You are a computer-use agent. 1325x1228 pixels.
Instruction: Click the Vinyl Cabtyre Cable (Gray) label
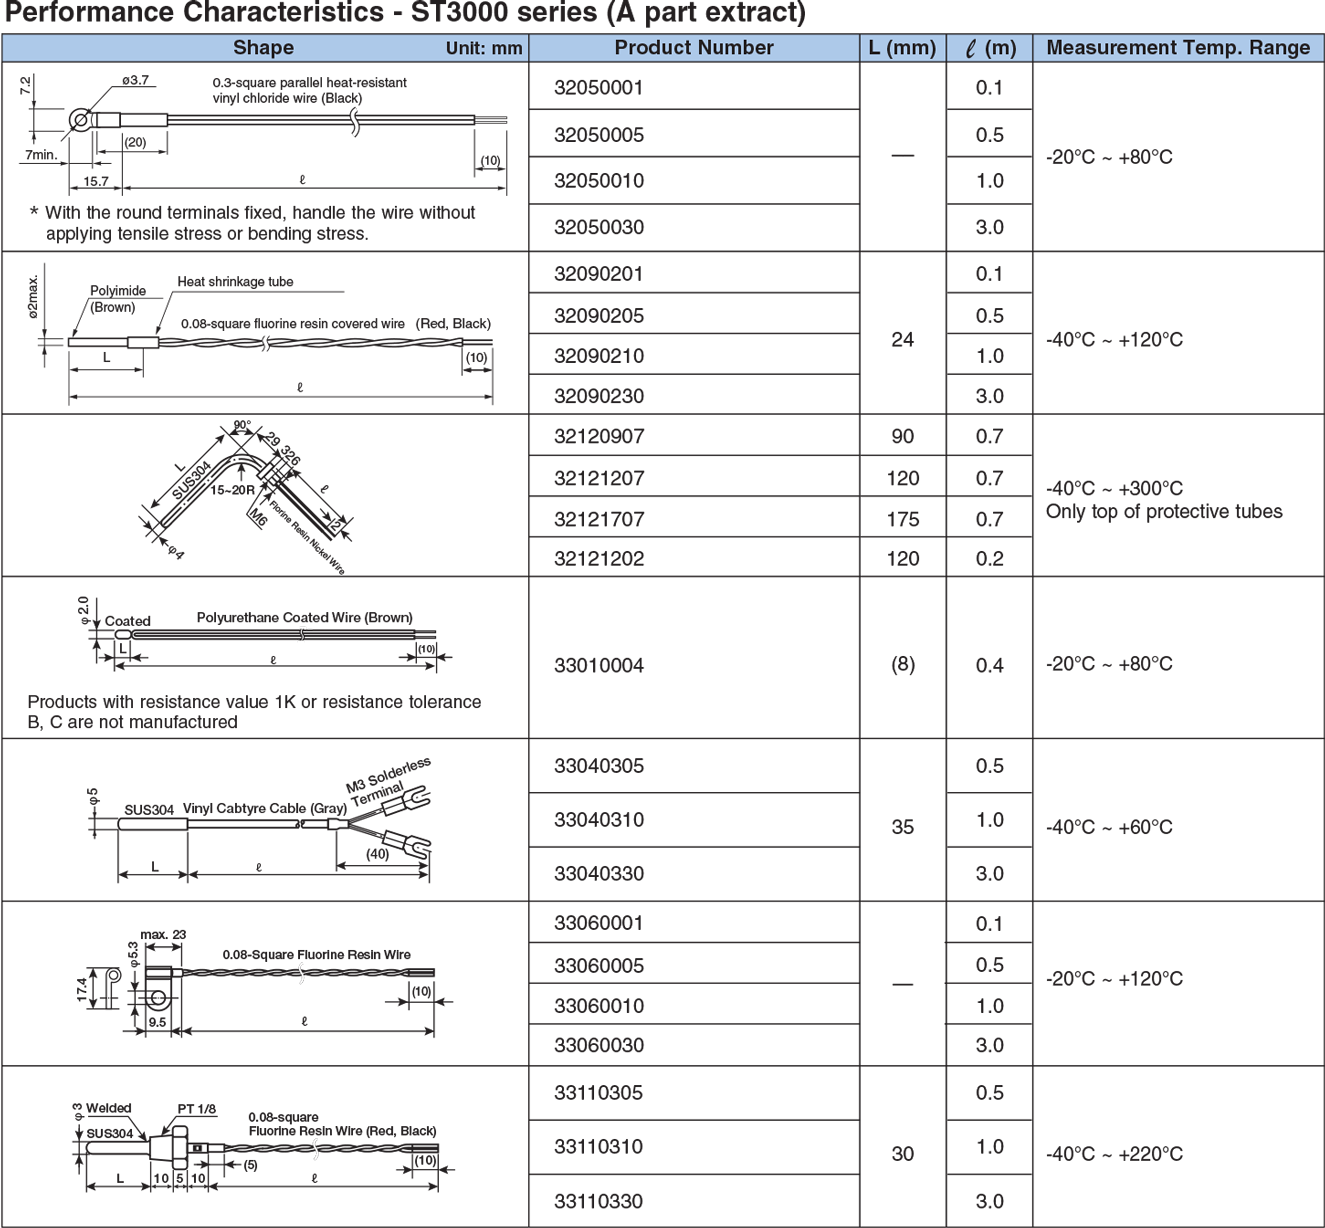[x=265, y=808]
